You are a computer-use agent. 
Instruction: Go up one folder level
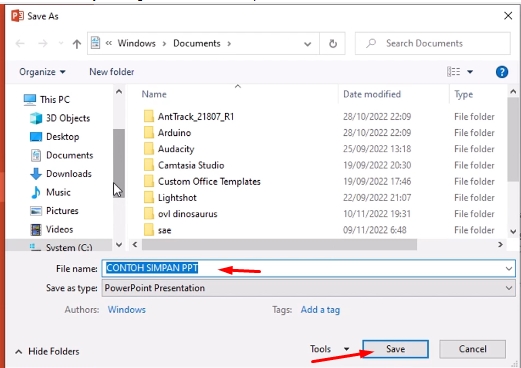tap(77, 44)
